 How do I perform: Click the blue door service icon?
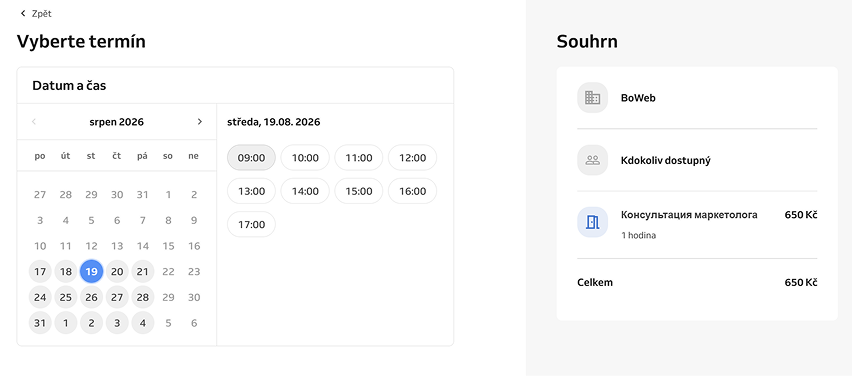[592, 222]
